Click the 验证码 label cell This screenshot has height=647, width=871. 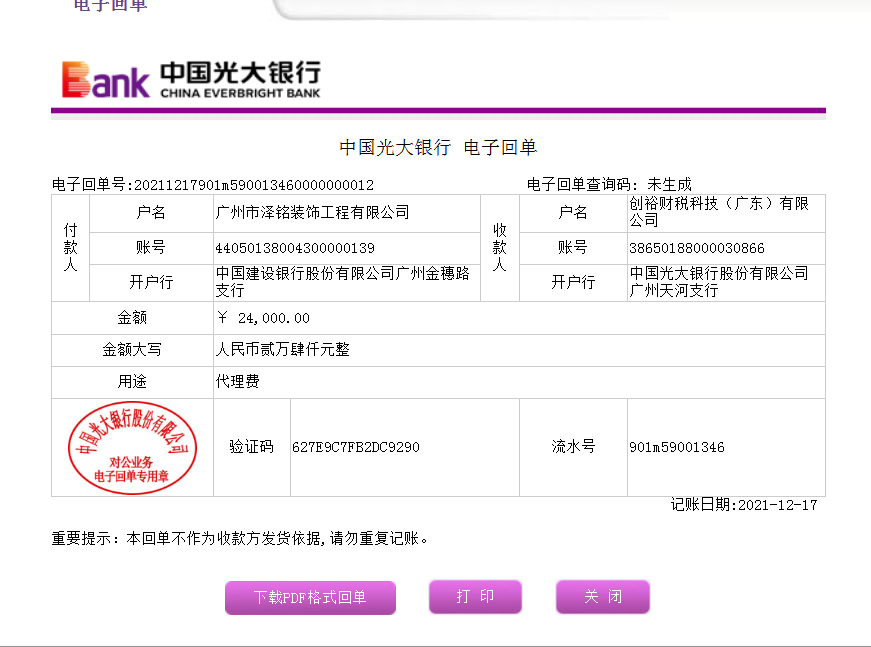tap(252, 447)
